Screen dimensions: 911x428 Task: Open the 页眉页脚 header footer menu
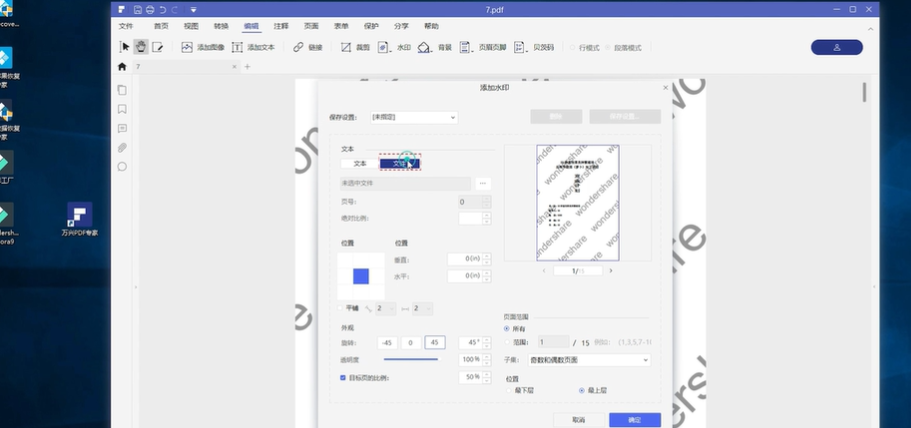(483, 48)
